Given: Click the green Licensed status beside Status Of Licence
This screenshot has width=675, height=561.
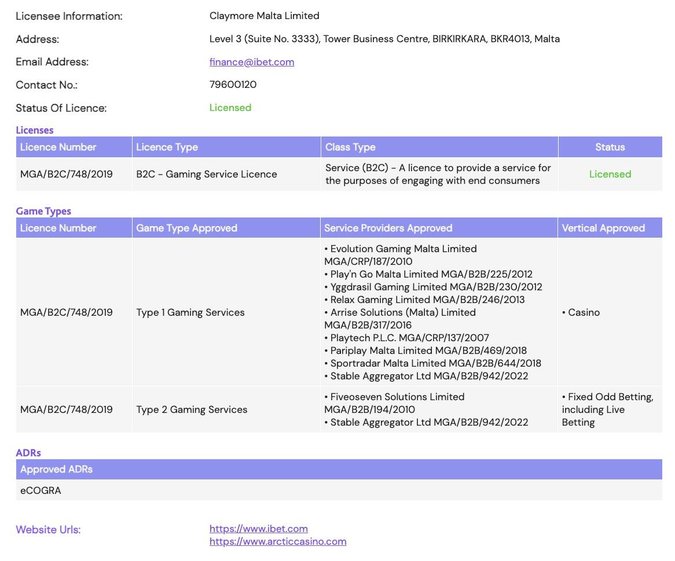Looking at the screenshot, I should tap(230, 108).
